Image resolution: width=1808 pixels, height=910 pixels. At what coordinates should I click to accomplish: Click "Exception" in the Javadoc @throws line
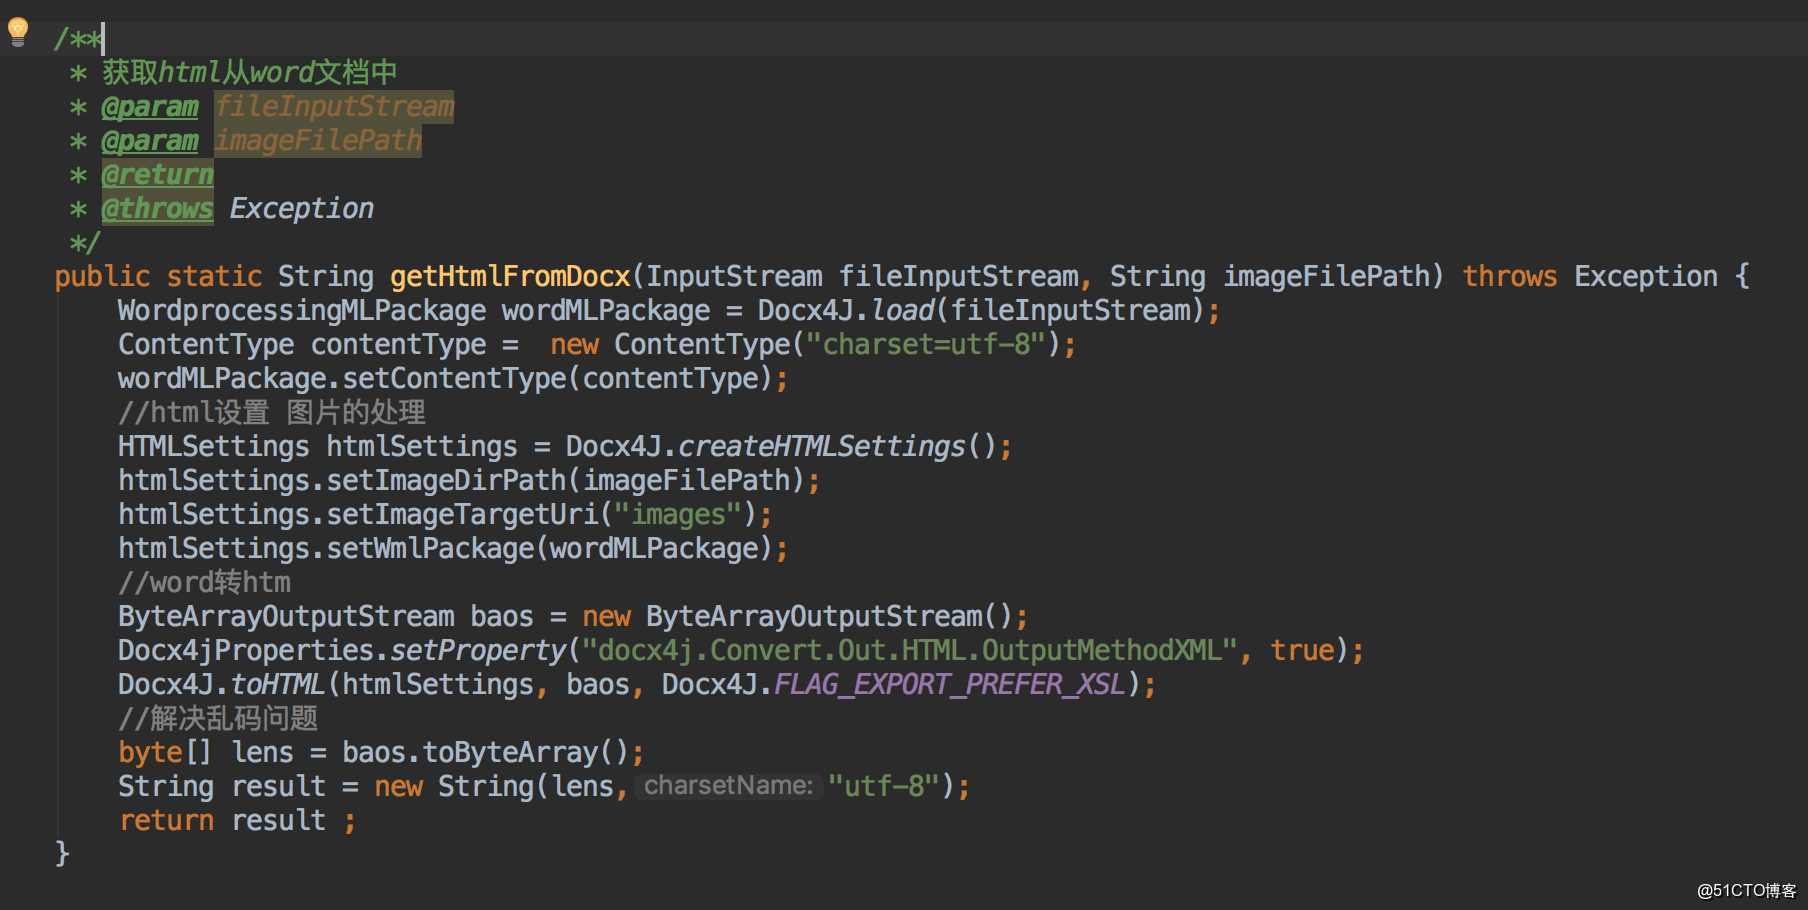click(x=302, y=208)
